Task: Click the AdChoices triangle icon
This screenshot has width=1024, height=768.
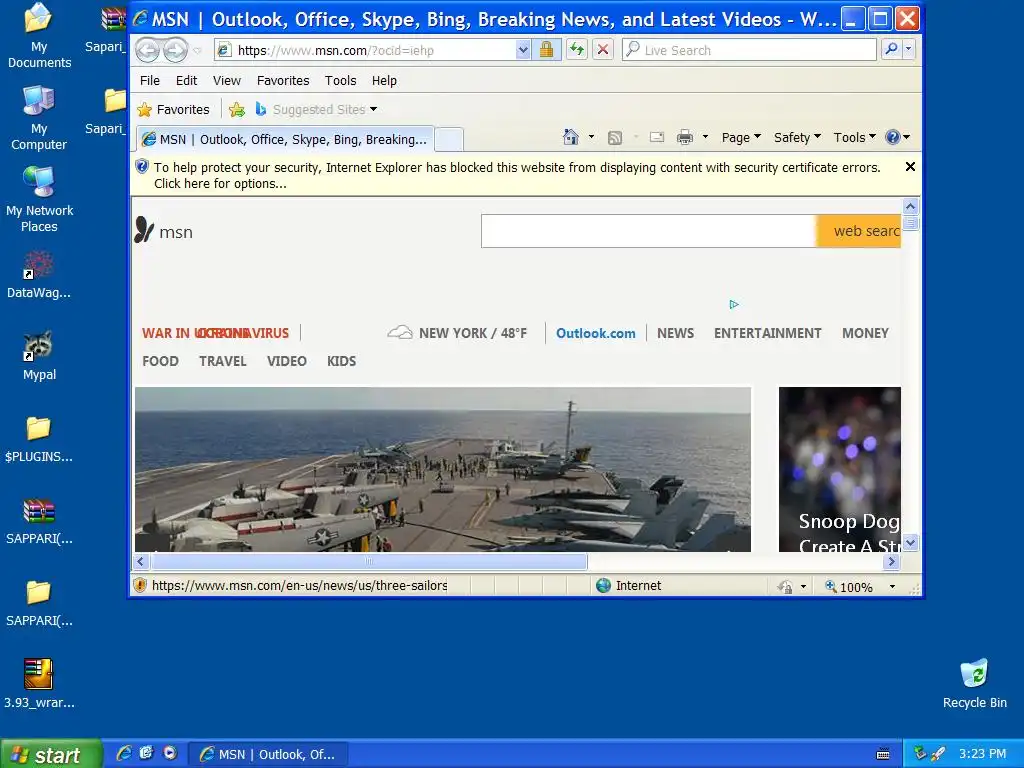Action: [734, 304]
